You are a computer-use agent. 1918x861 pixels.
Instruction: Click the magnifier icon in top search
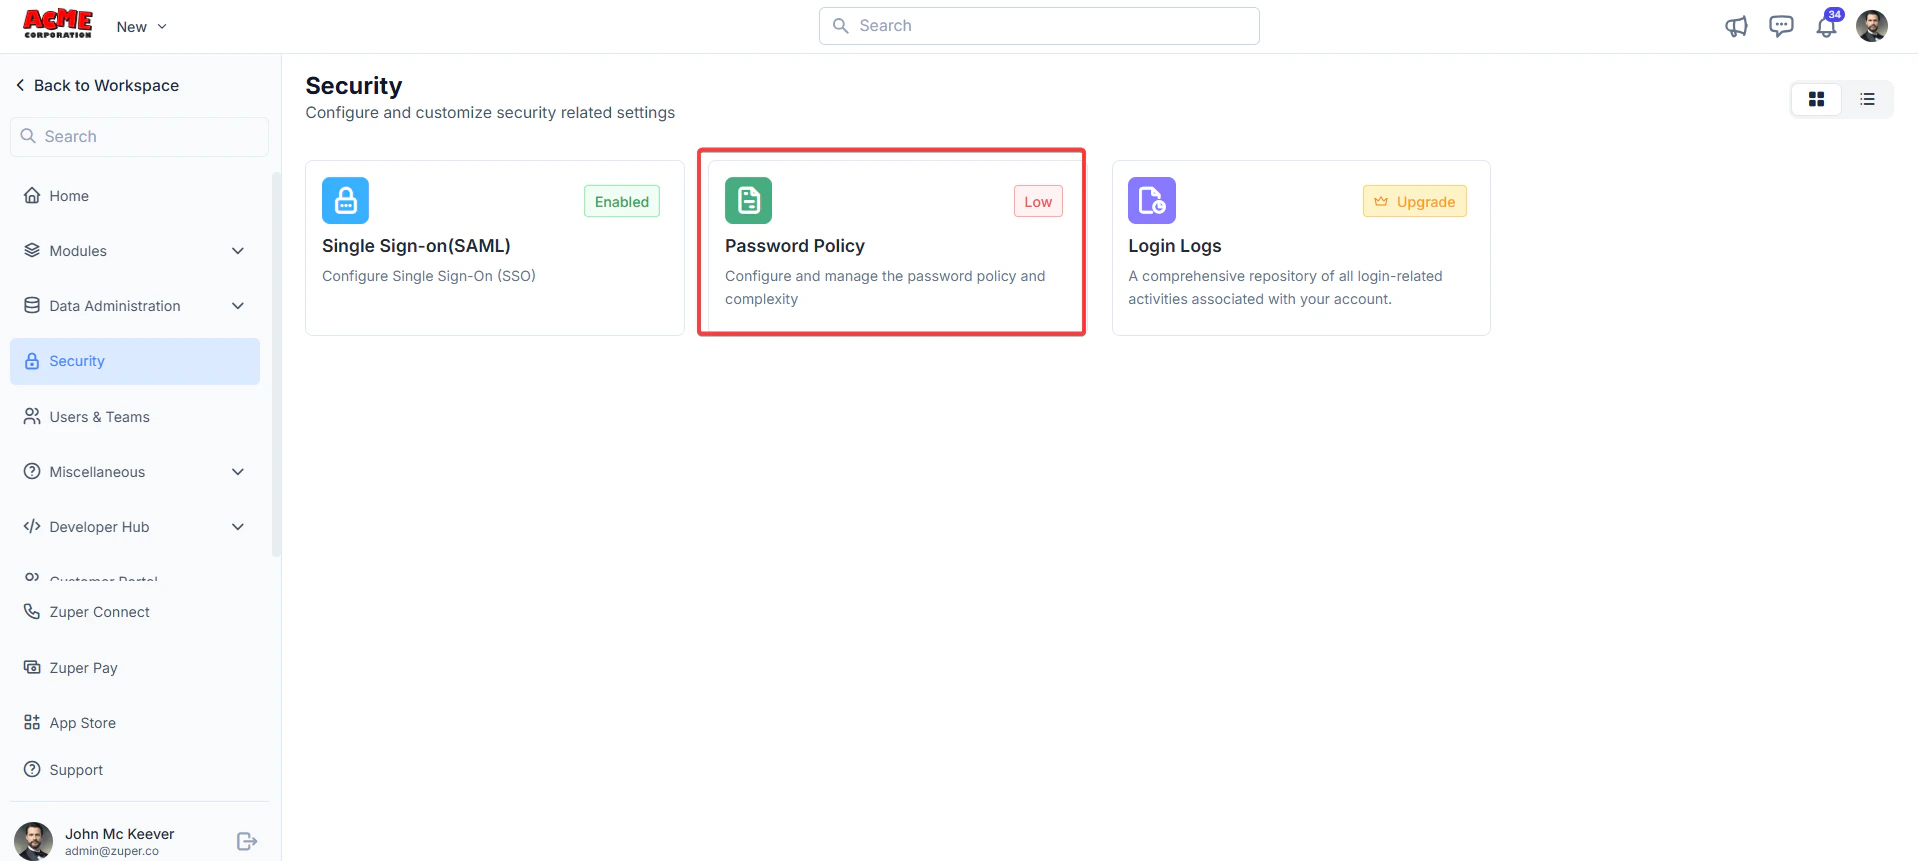pyautogui.click(x=841, y=26)
